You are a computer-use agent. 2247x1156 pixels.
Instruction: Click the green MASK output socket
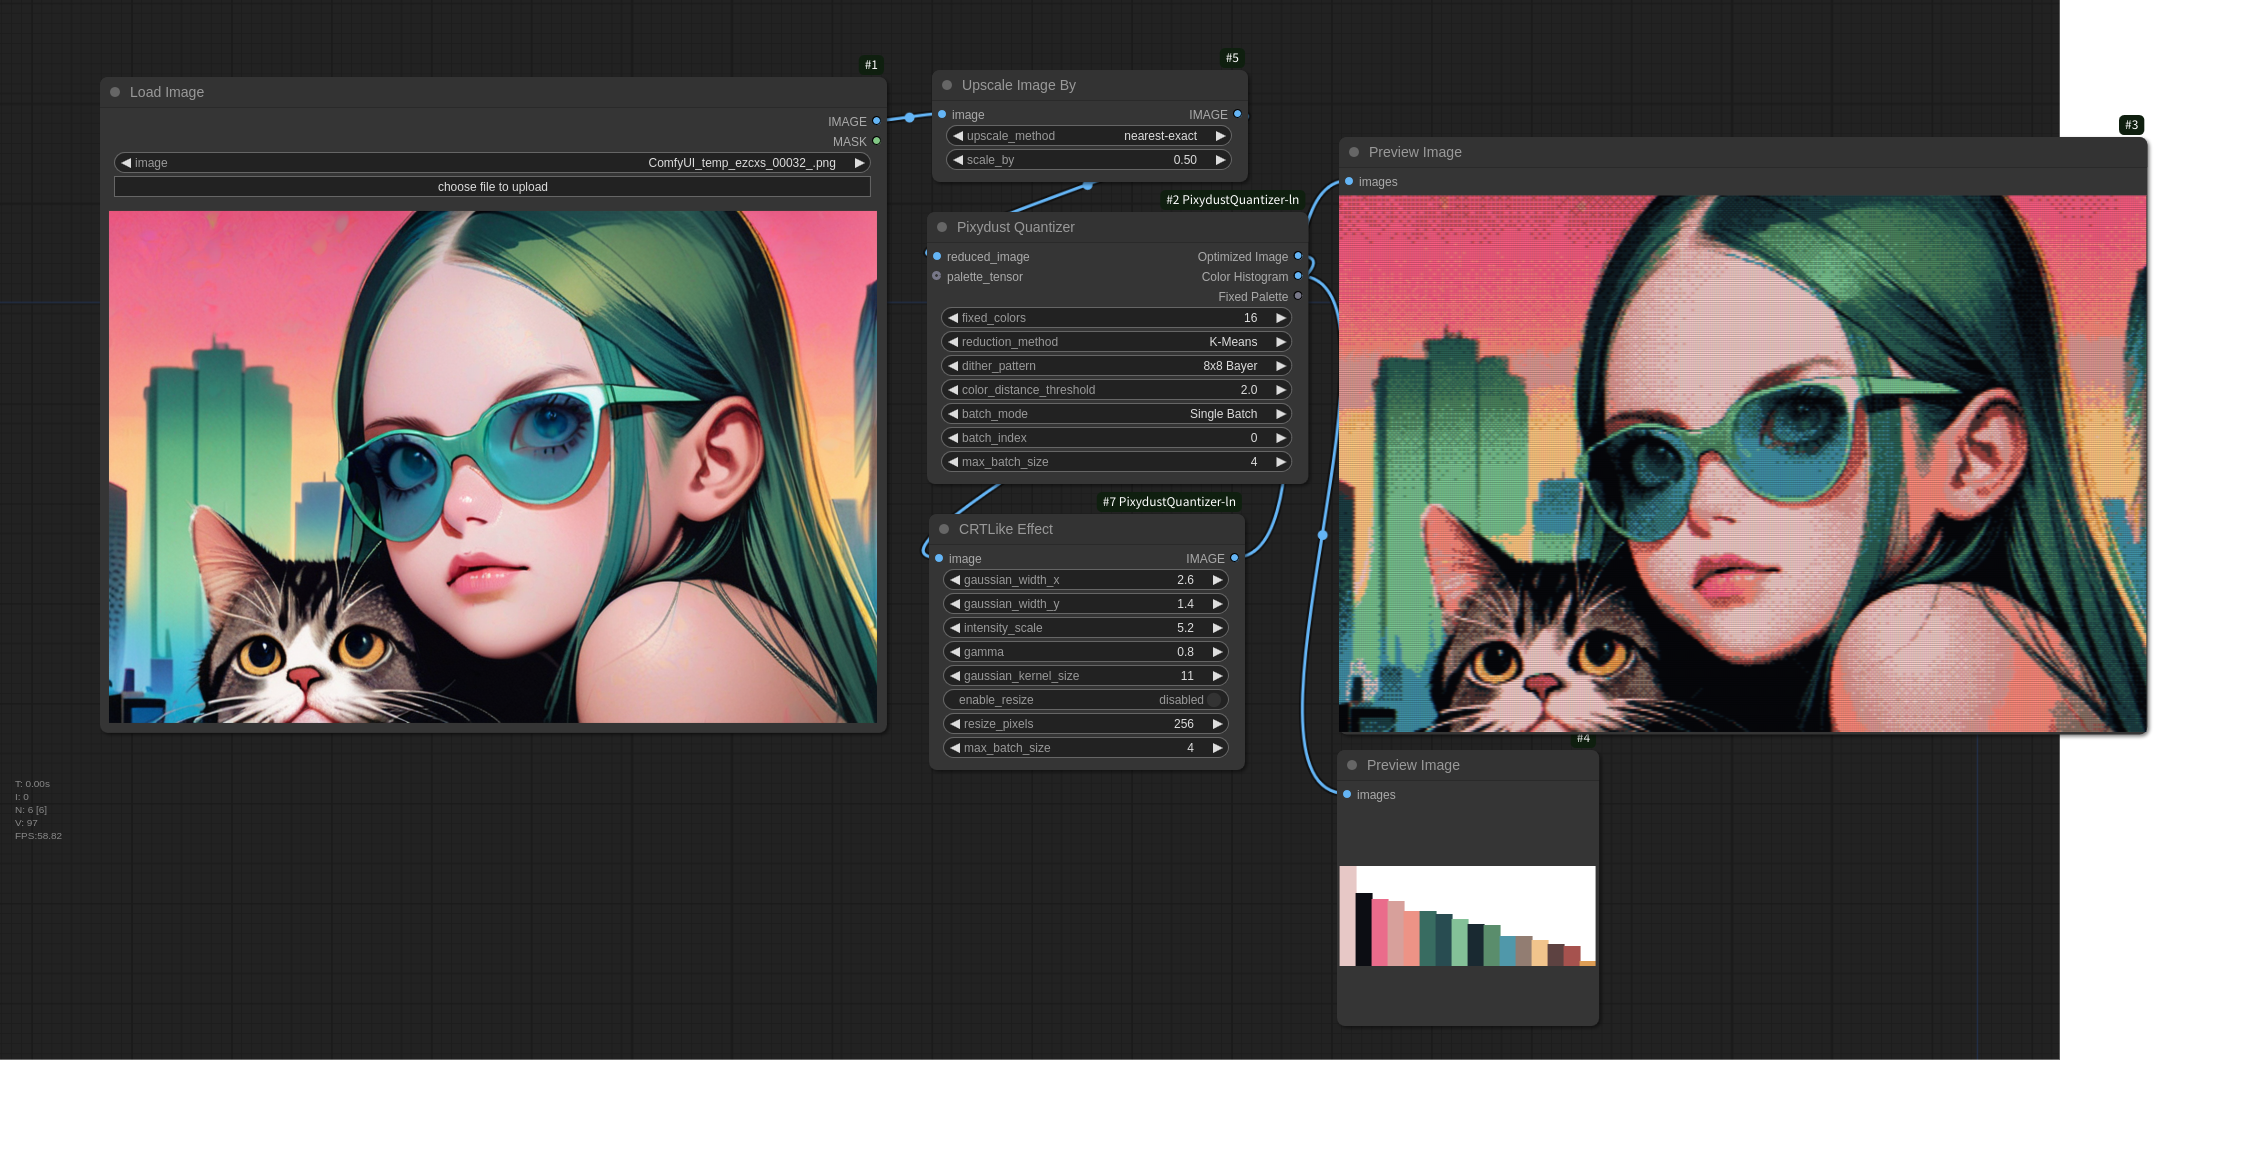coord(877,141)
